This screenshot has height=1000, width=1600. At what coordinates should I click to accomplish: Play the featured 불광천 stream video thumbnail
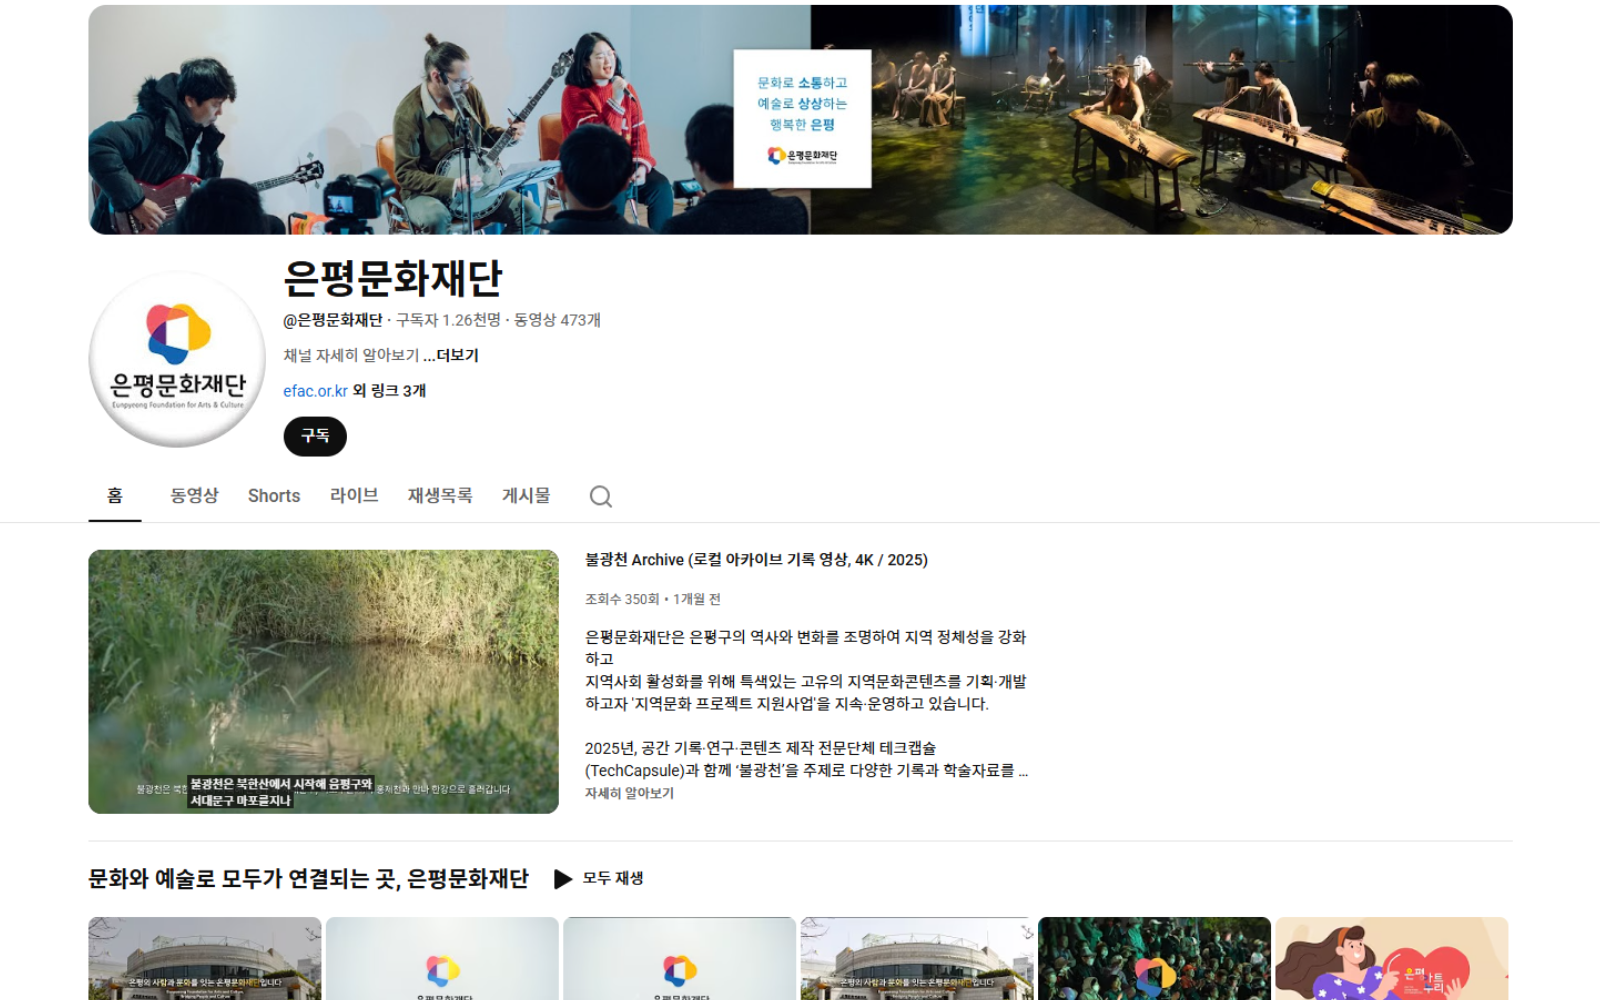[x=323, y=681]
